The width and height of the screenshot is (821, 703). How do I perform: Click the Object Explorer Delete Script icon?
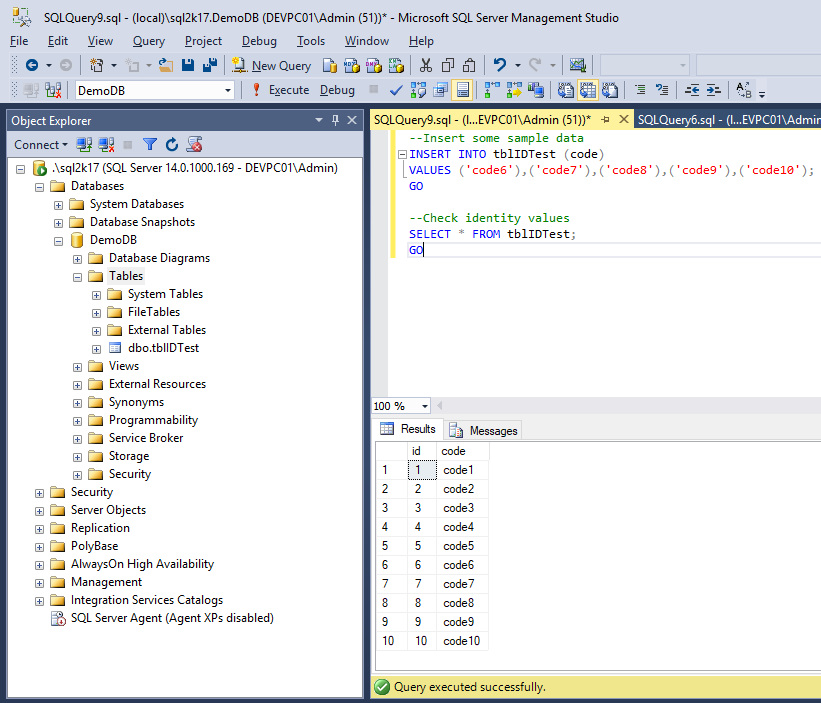point(194,144)
